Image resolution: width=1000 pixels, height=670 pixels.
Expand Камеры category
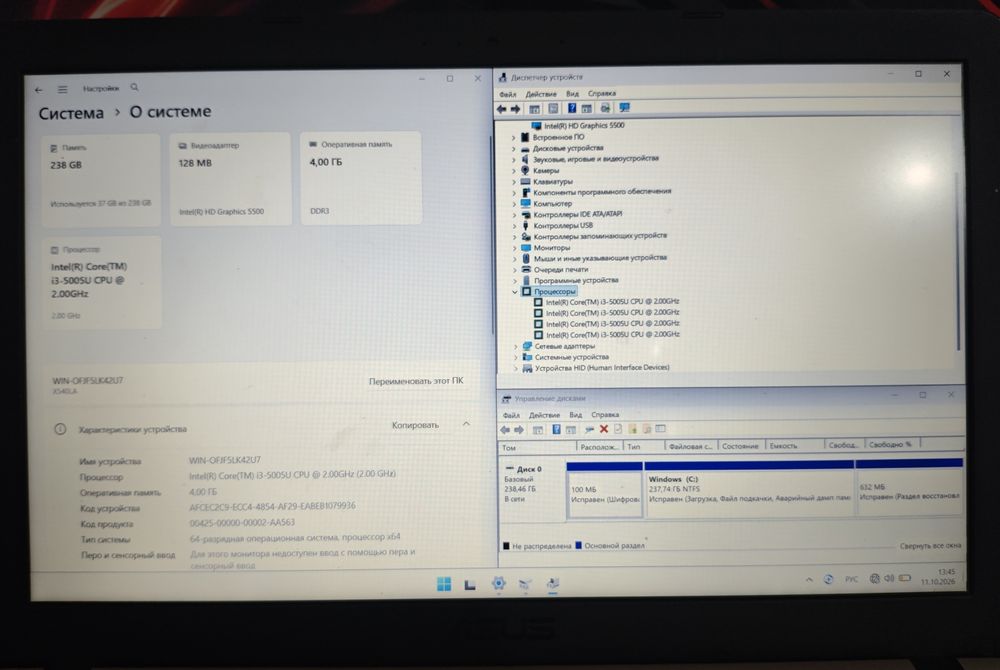click(513, 170)
